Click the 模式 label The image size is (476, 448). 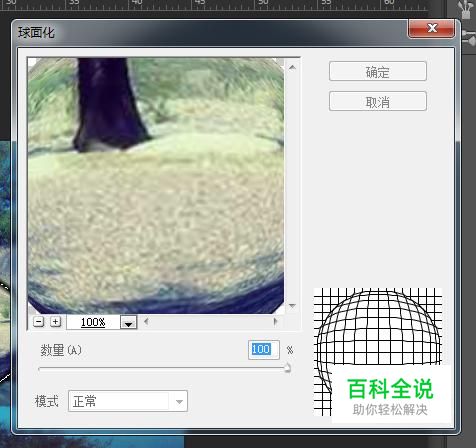pyautogui.click(x=47, y=401)
